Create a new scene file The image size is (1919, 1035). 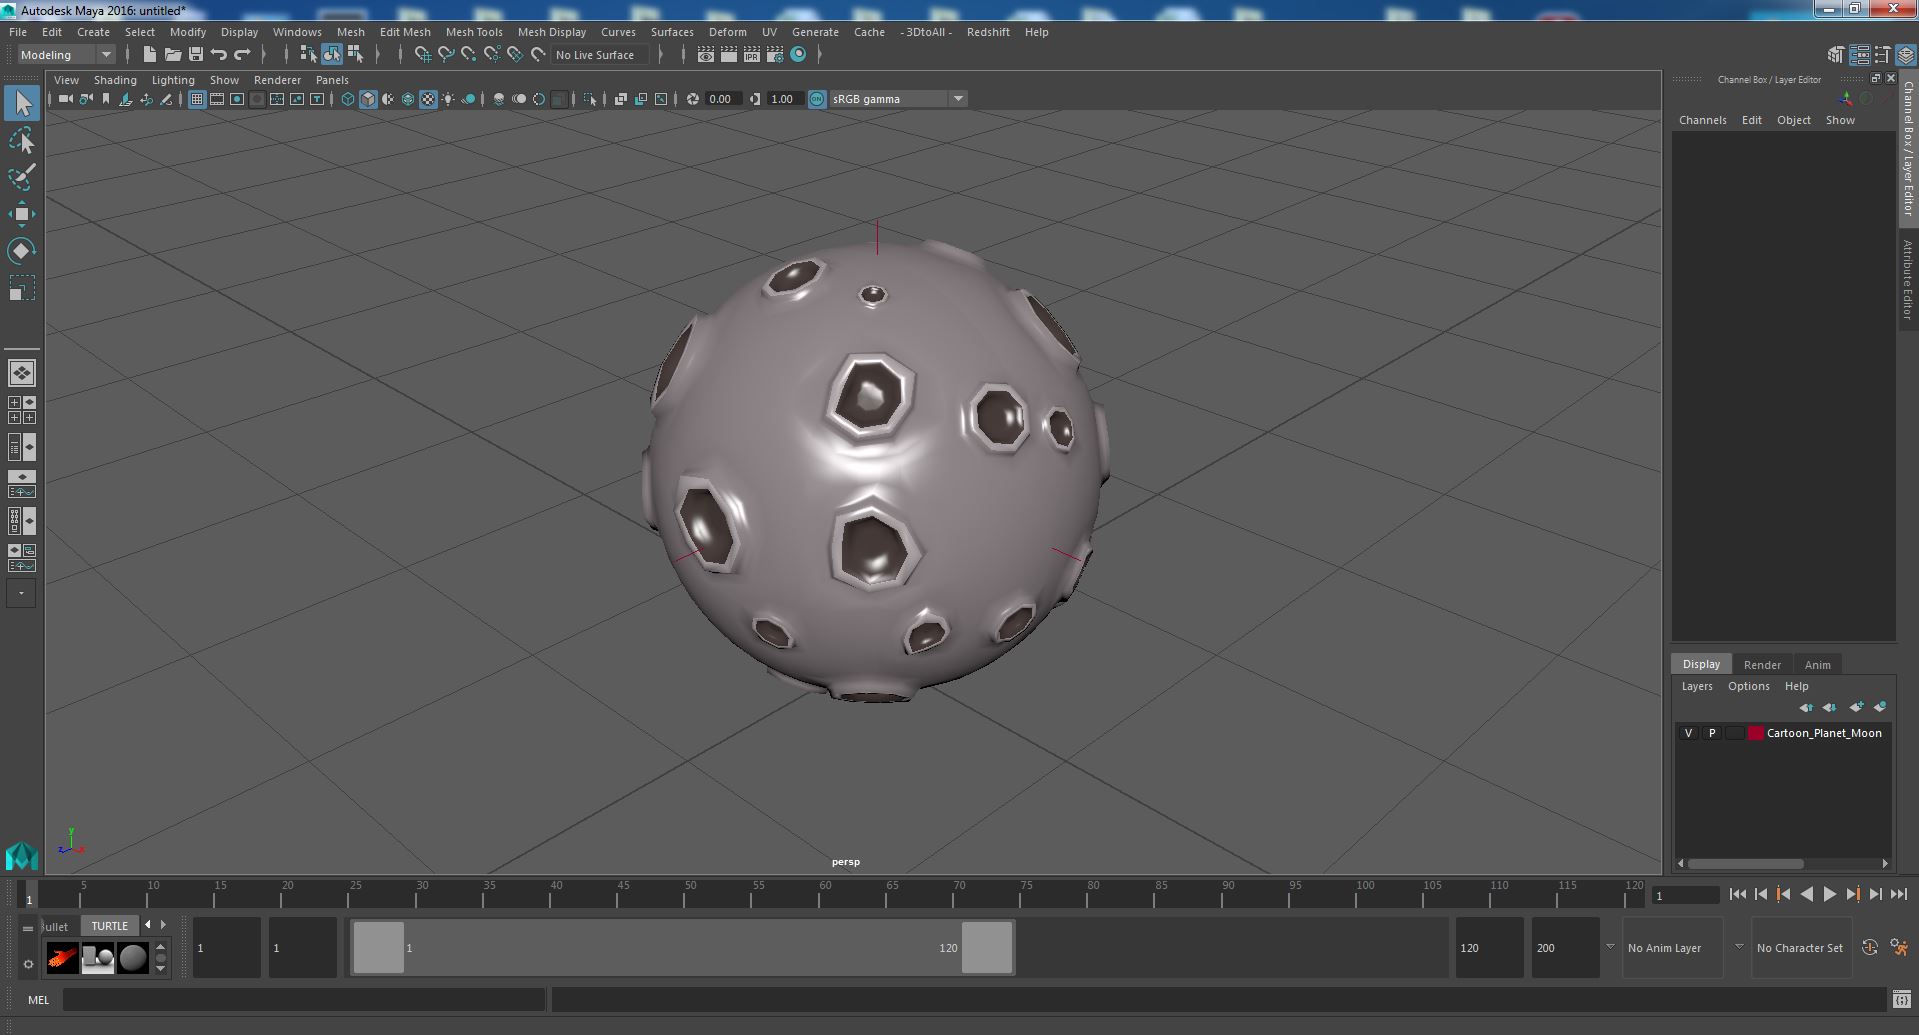tap(150, 55)
